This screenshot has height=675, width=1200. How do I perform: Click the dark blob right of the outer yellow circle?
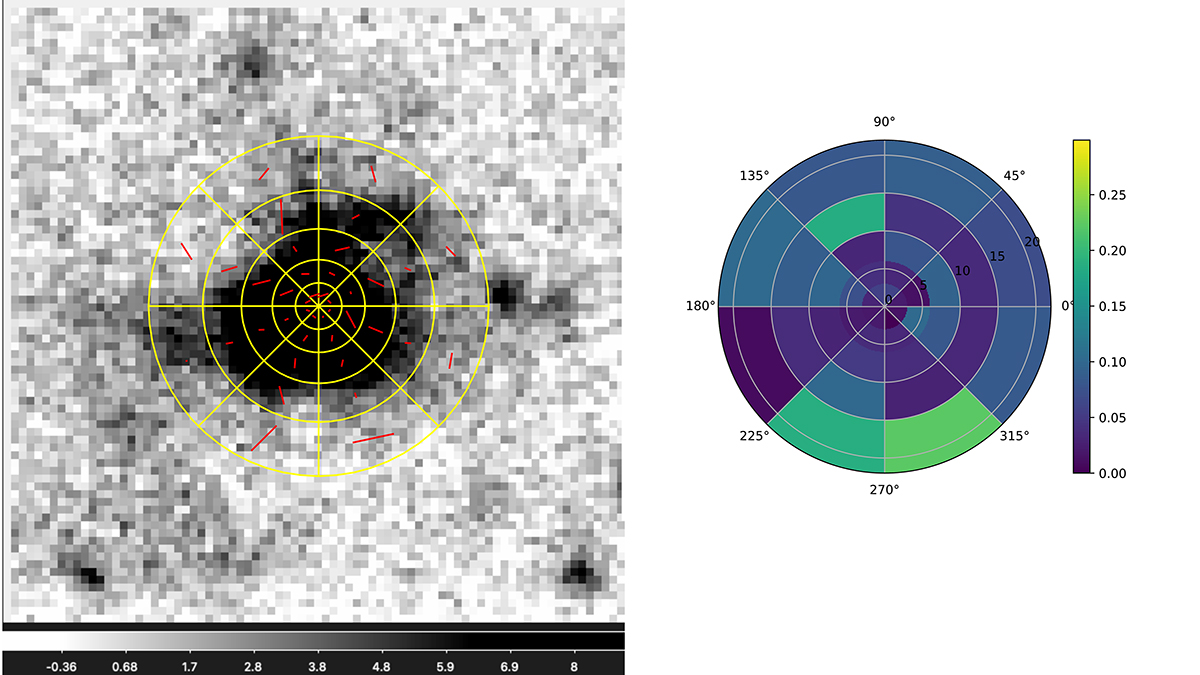pyautogui.click(x=506, y=295)
